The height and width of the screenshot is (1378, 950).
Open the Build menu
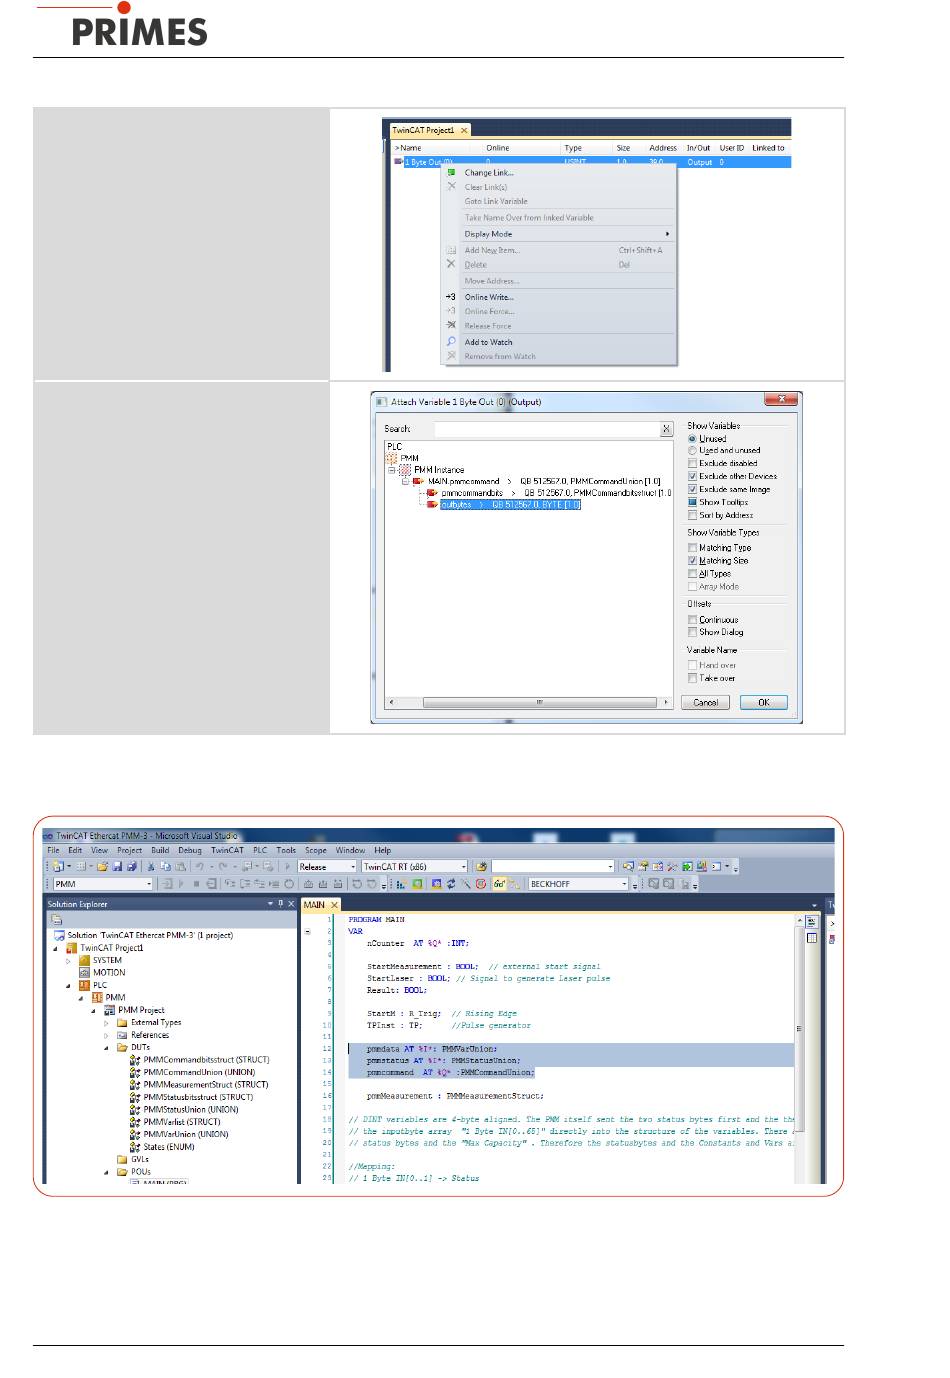click(x=160, y=851)
